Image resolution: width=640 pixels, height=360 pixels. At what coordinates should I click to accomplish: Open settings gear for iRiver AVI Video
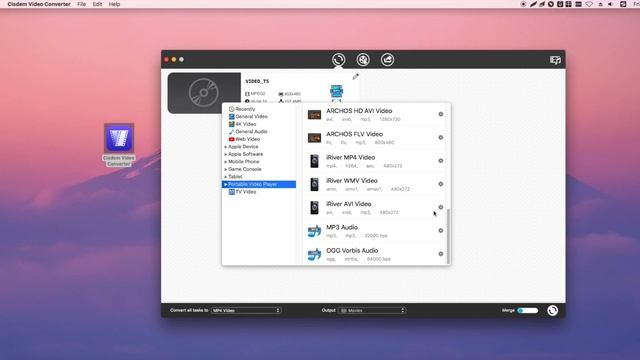click(x=440, y=207)
